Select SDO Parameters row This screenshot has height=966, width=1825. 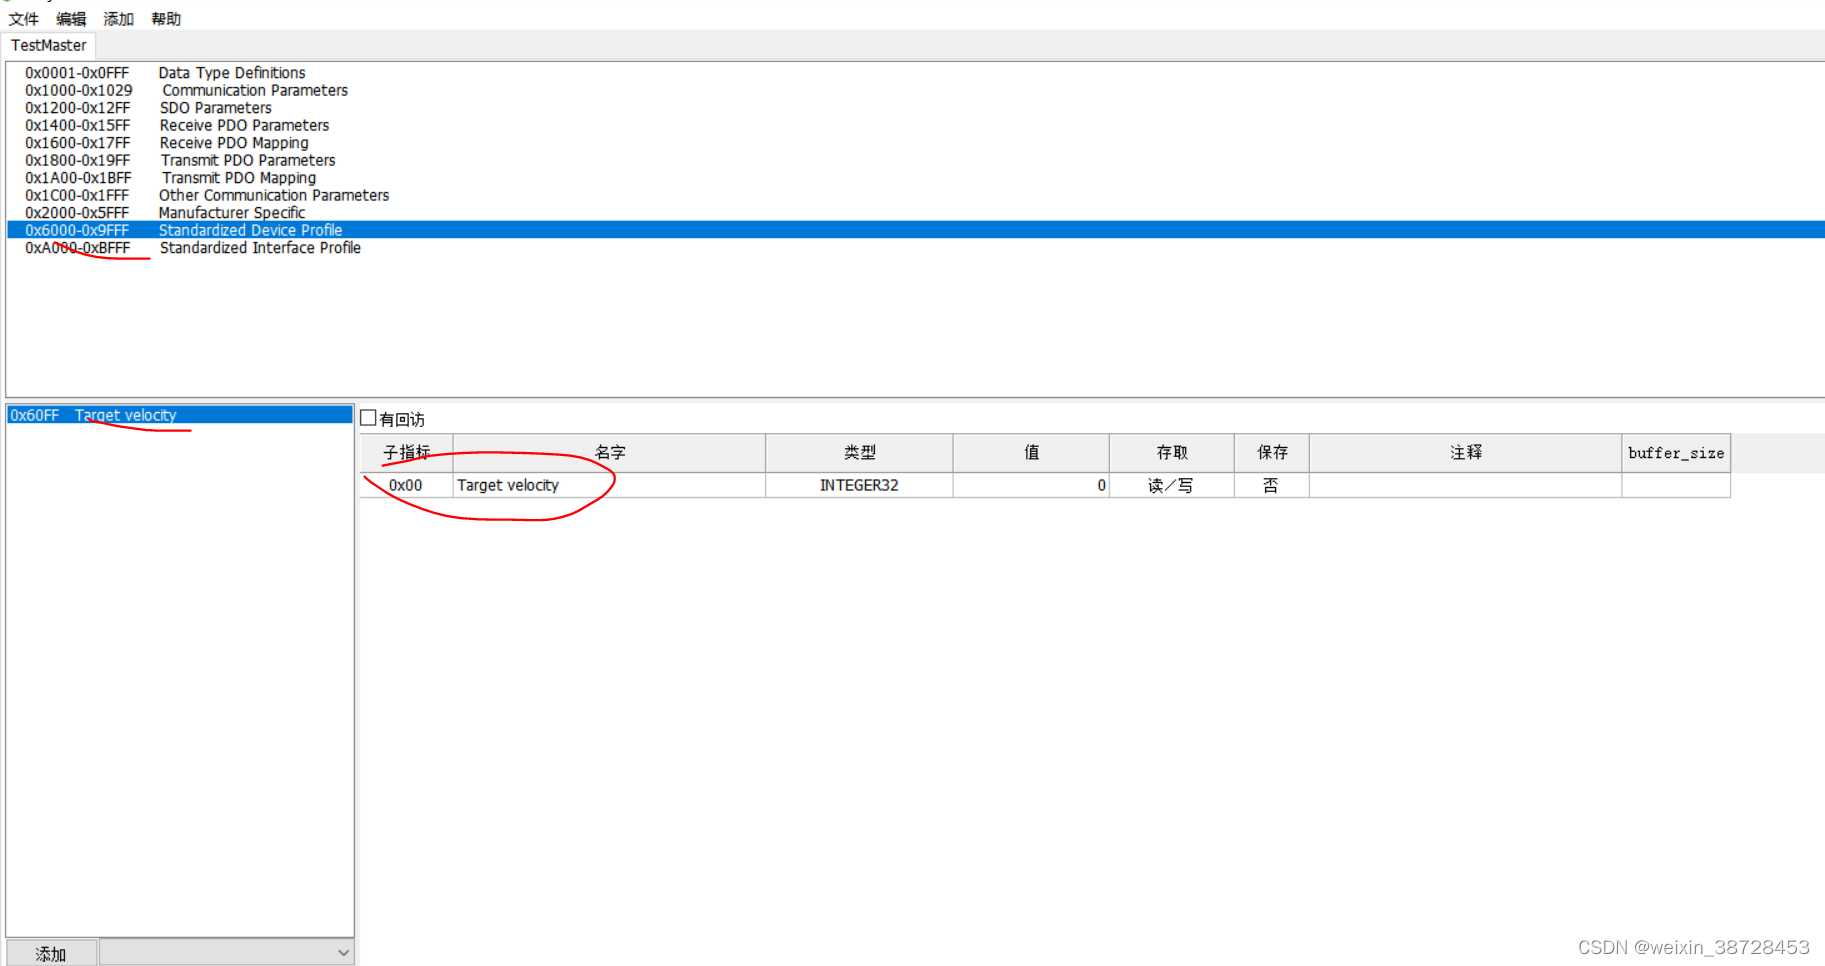tap(916, 108)
